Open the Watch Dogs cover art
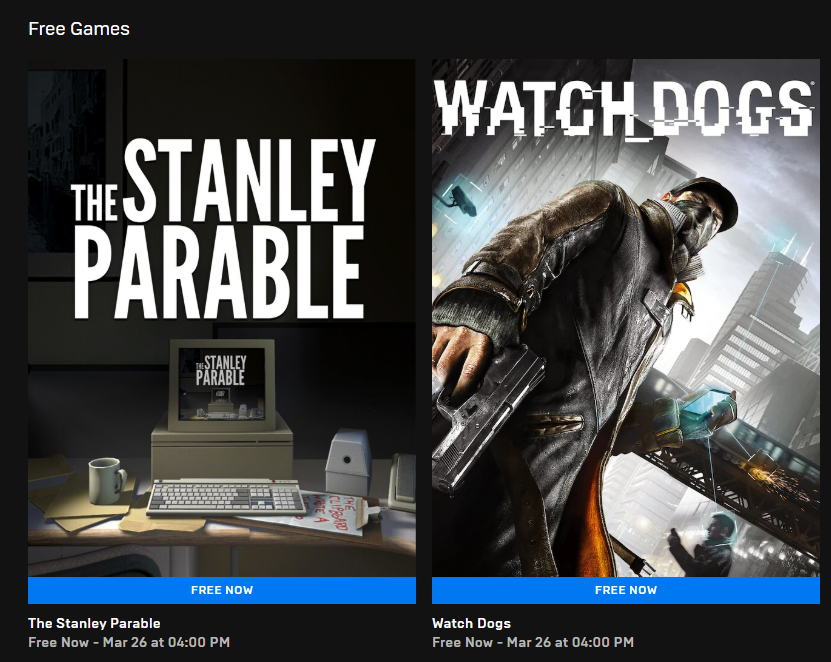The height and width of the screenshot is (662, 831). click(x=626, y=317)
